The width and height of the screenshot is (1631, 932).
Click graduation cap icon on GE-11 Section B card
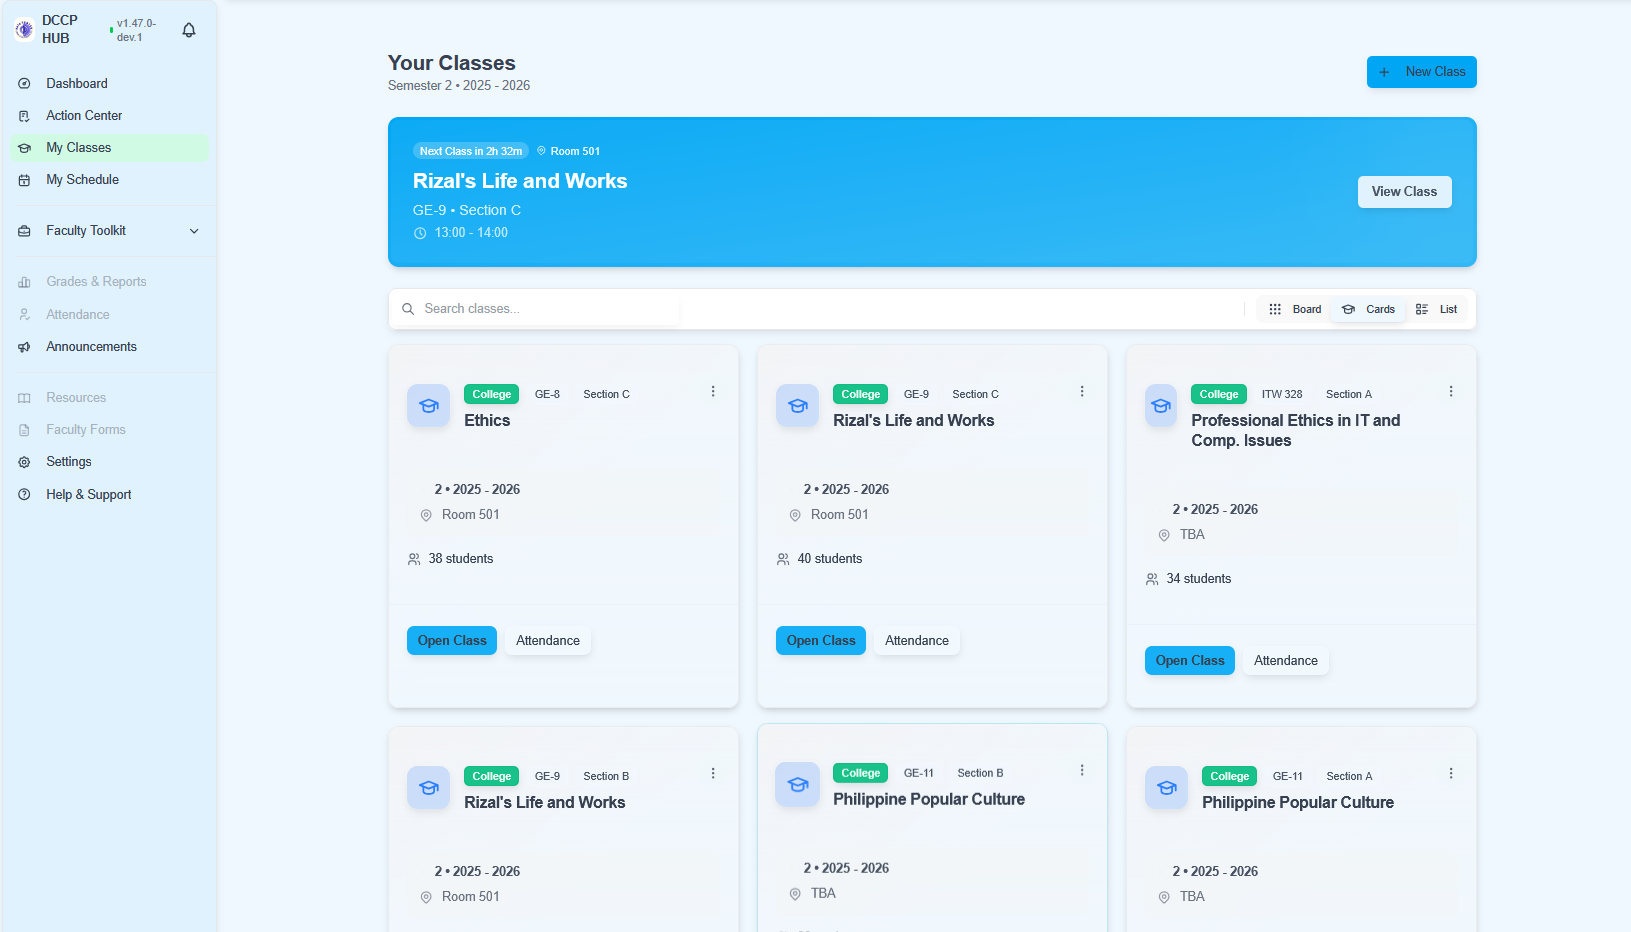click(798, 785)
